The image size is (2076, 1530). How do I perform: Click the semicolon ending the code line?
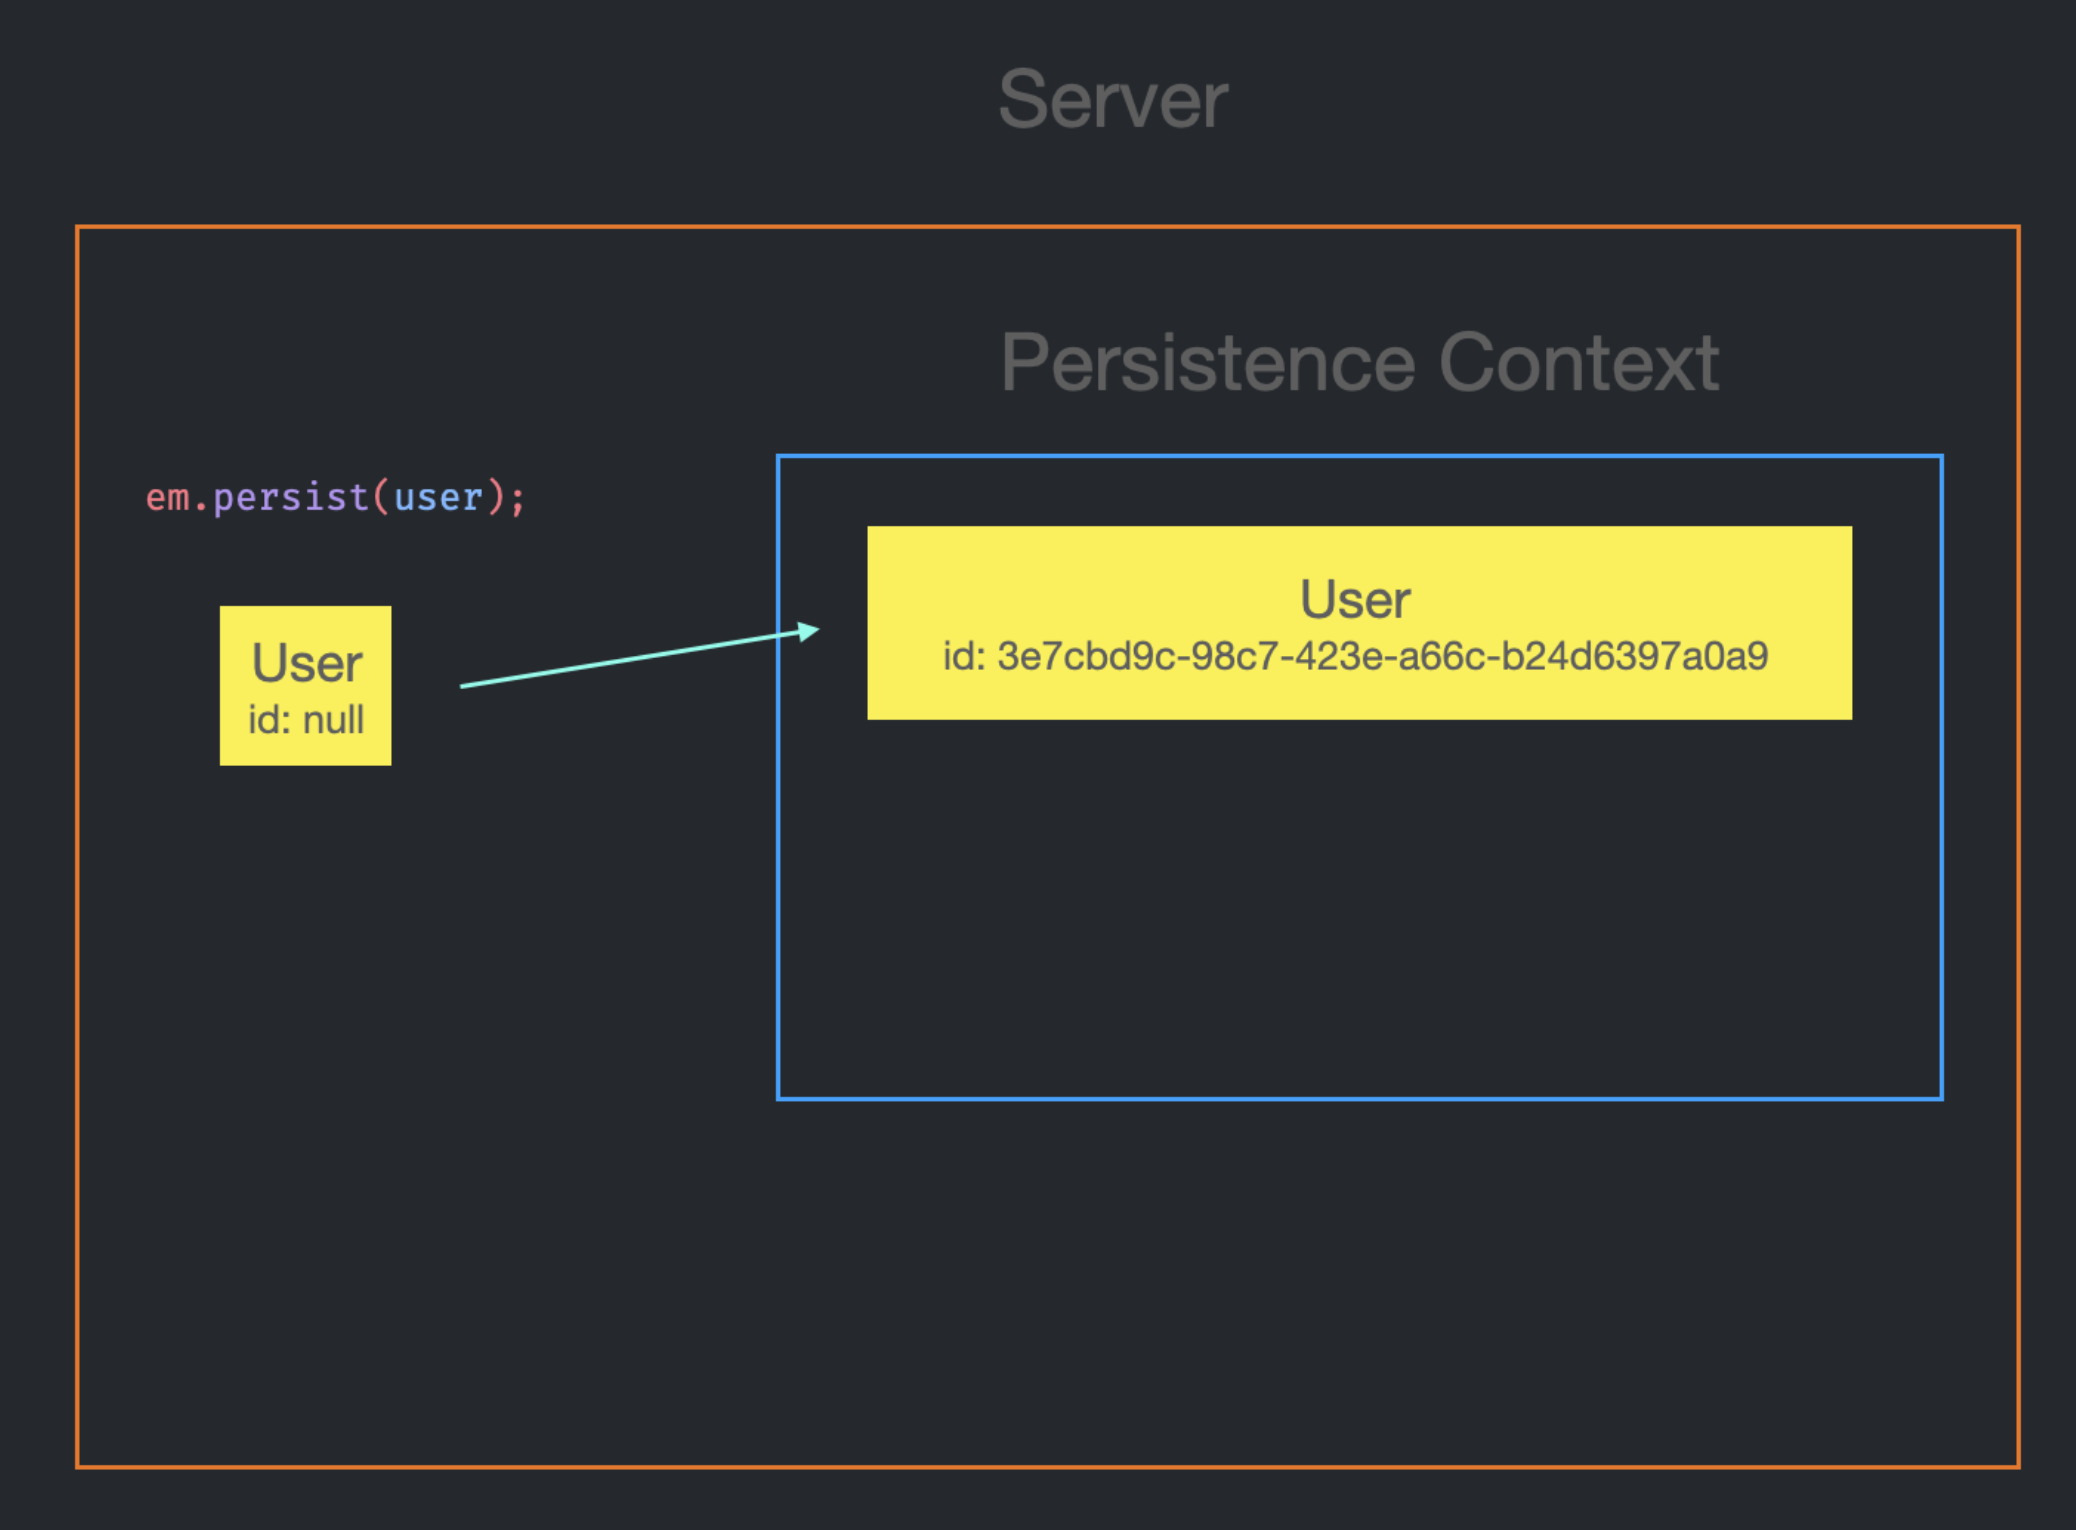tap(517, 498)
